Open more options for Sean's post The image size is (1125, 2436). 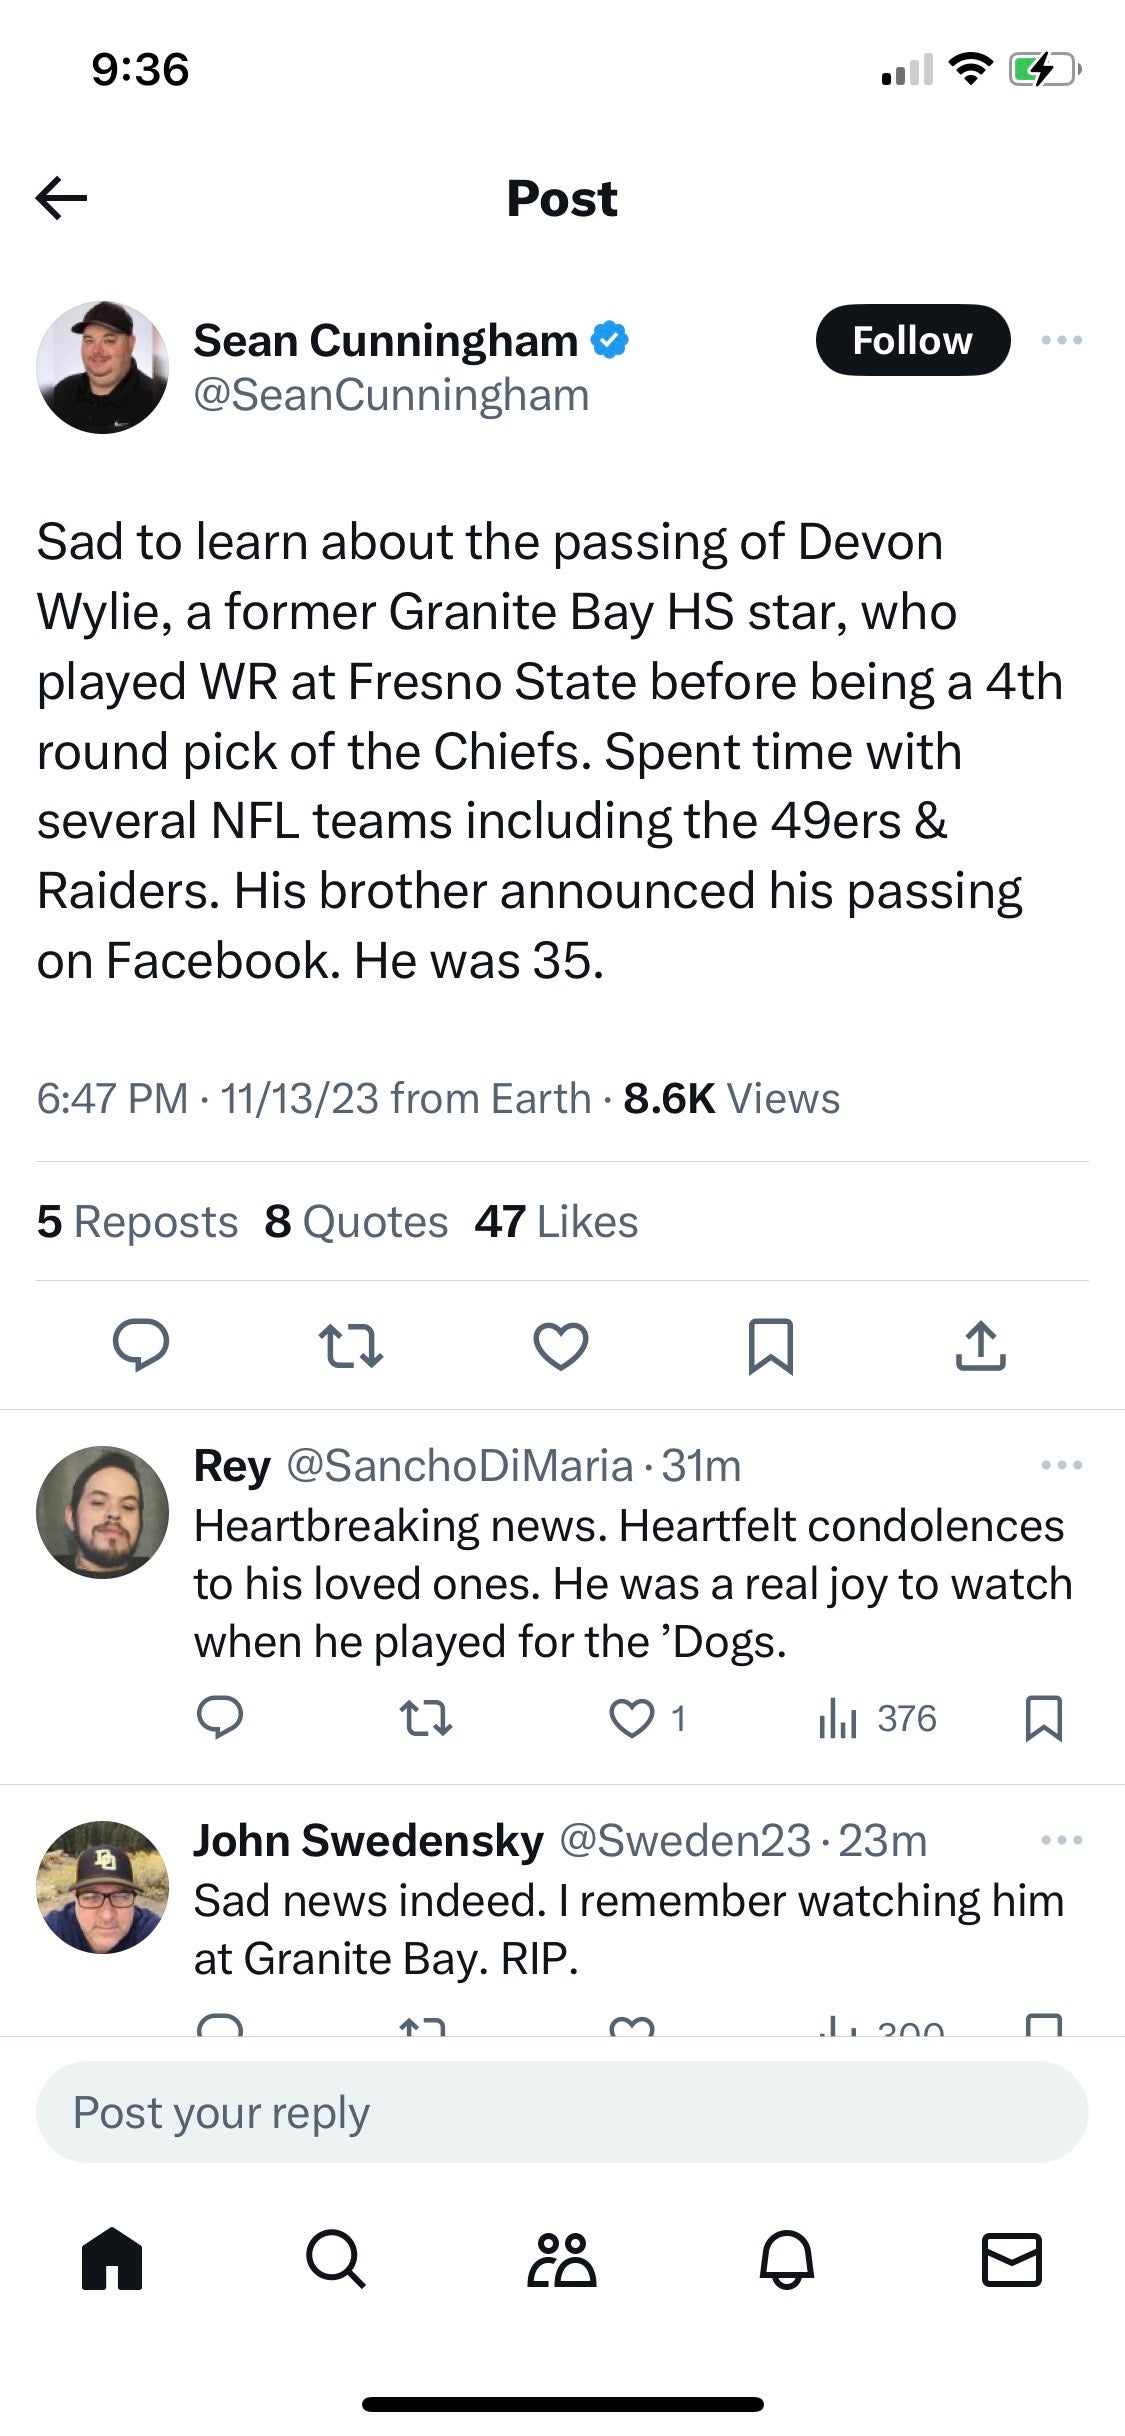click(x=1062, y=340)
